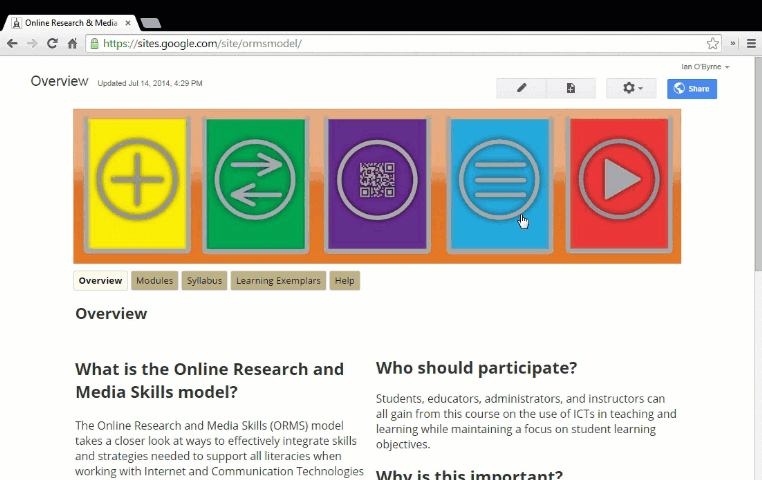Click the Overview page title at top
This screenshot has height=480, width=762.
[x=59, y=81]
